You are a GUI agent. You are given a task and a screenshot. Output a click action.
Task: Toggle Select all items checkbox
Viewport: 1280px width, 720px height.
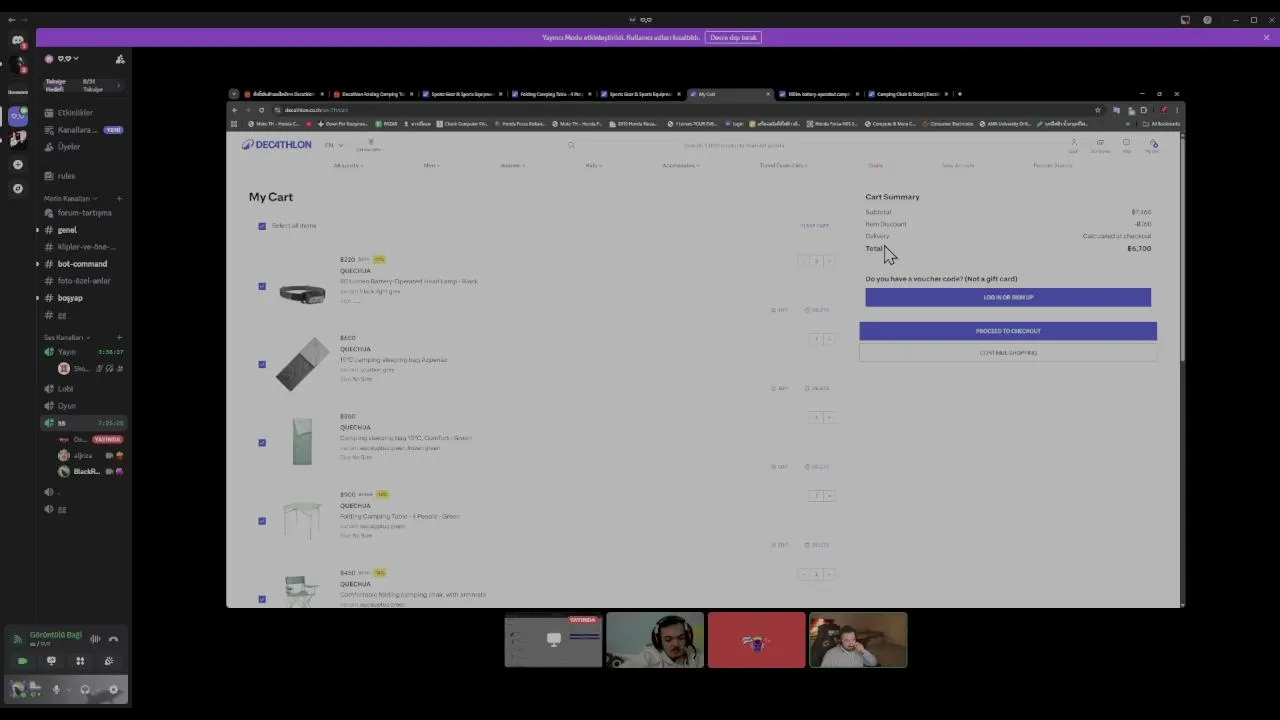point(262,226)
